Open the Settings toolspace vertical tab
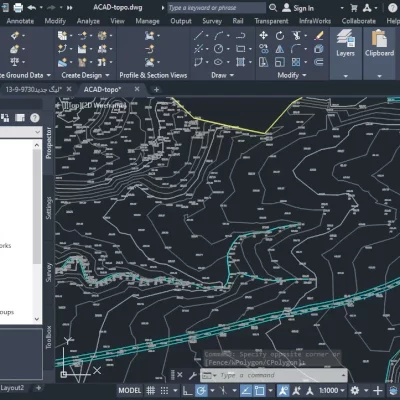 [49, 208]
